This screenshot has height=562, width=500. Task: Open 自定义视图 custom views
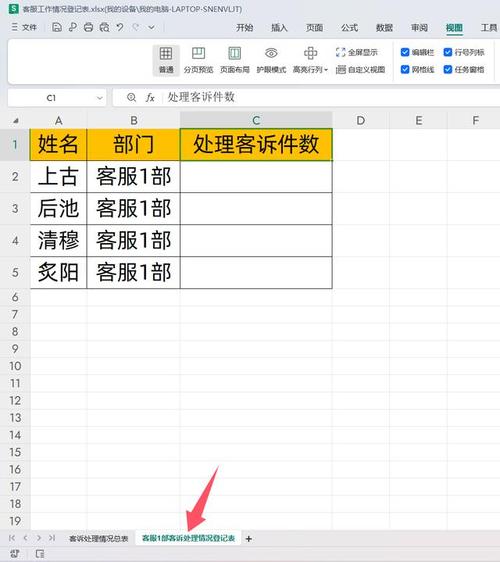pos(361,70)
